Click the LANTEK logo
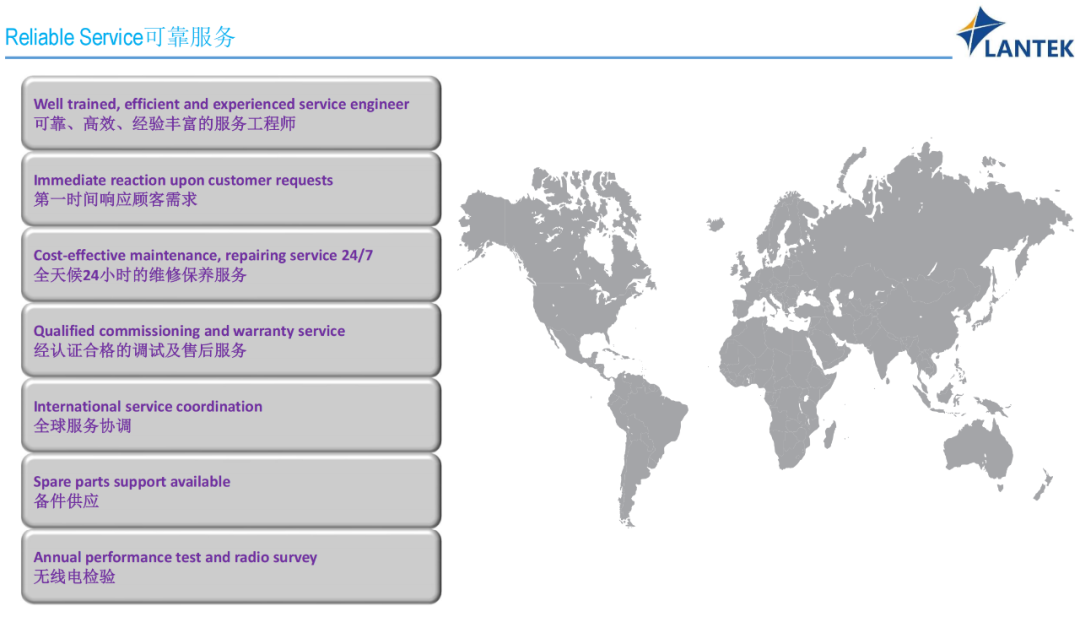Screen dimensions: 1080x617 pos(1015,32)
